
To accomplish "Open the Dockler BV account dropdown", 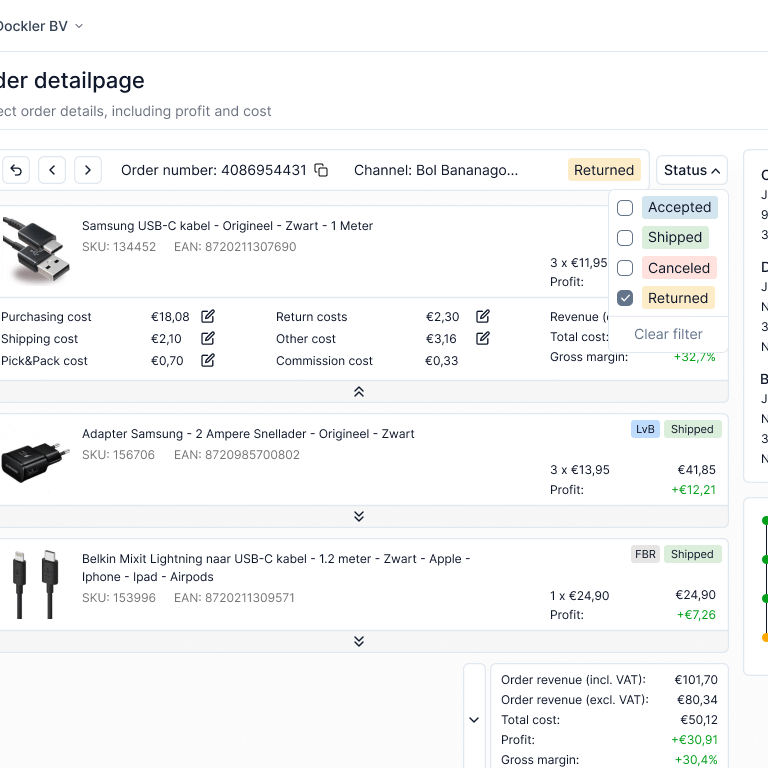I will [42, 26].
